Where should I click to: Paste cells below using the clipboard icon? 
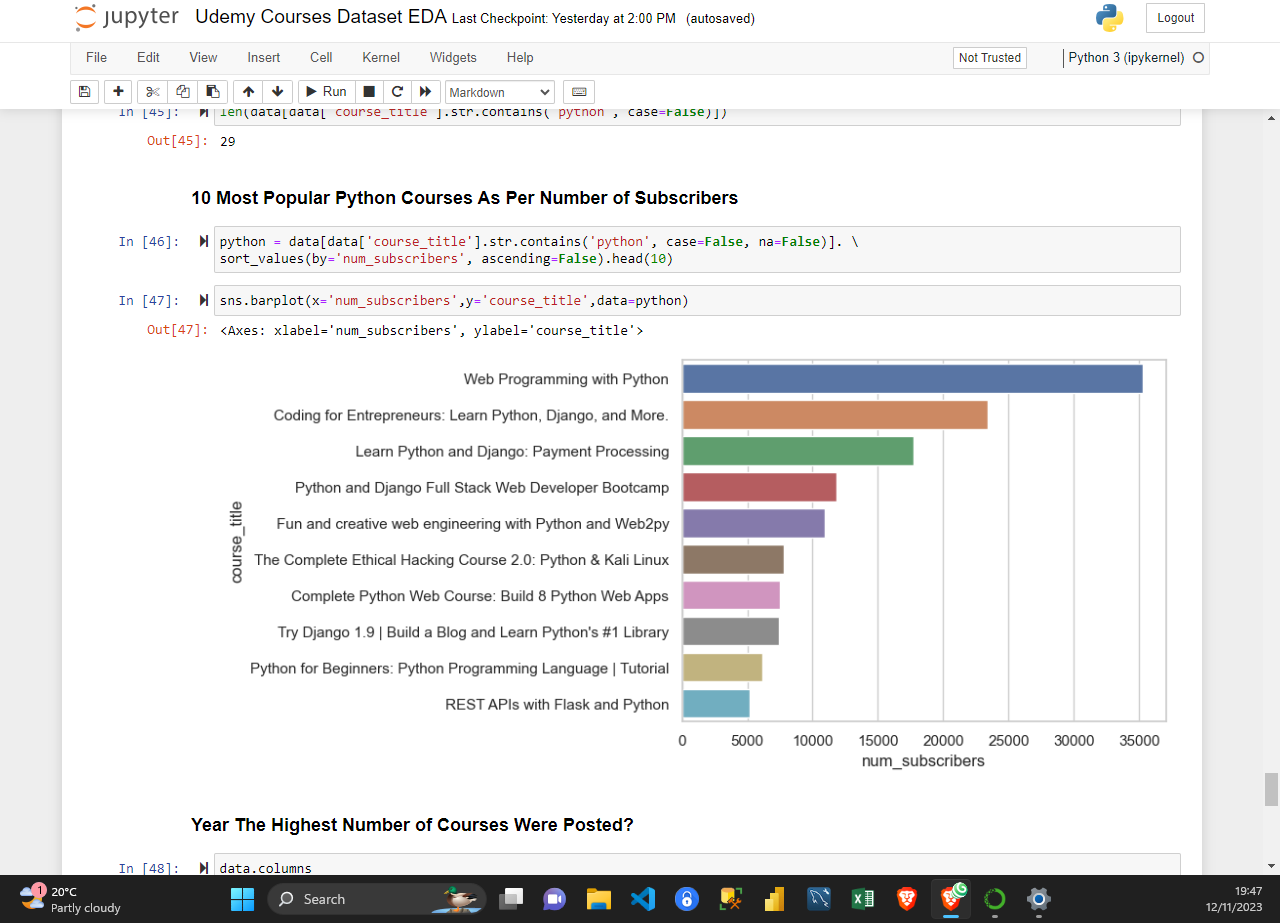click(212, 92)
